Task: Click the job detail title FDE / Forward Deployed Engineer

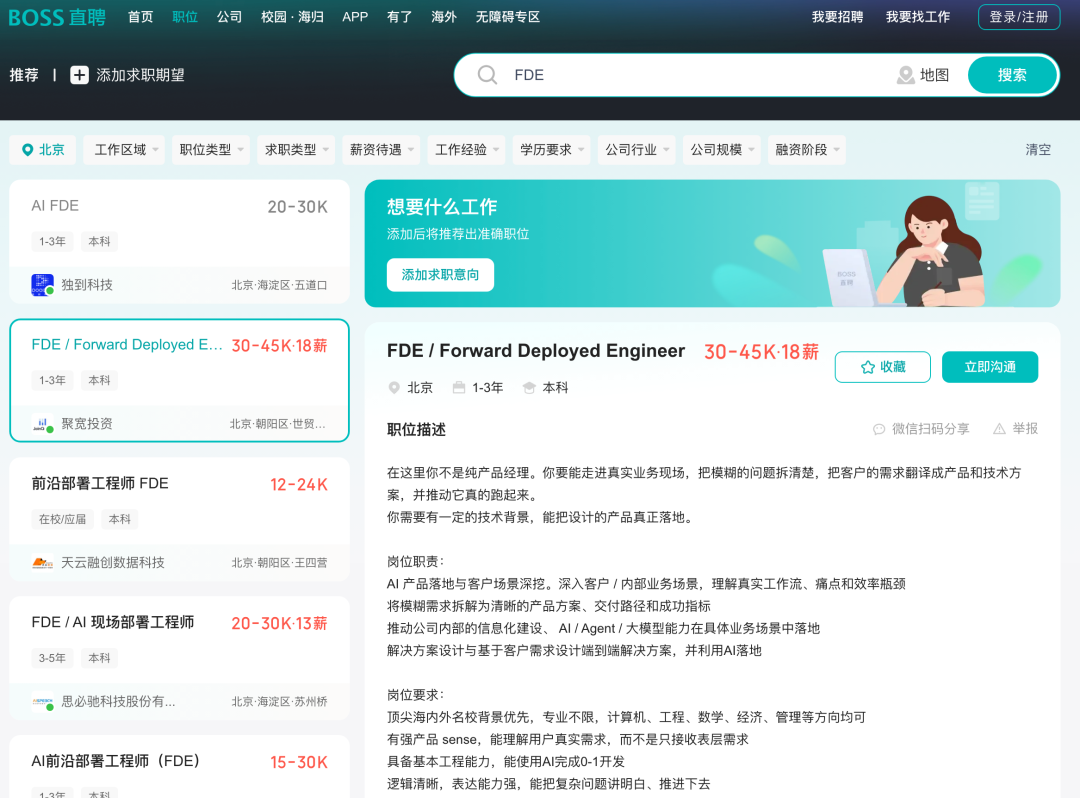Action: 536,351
